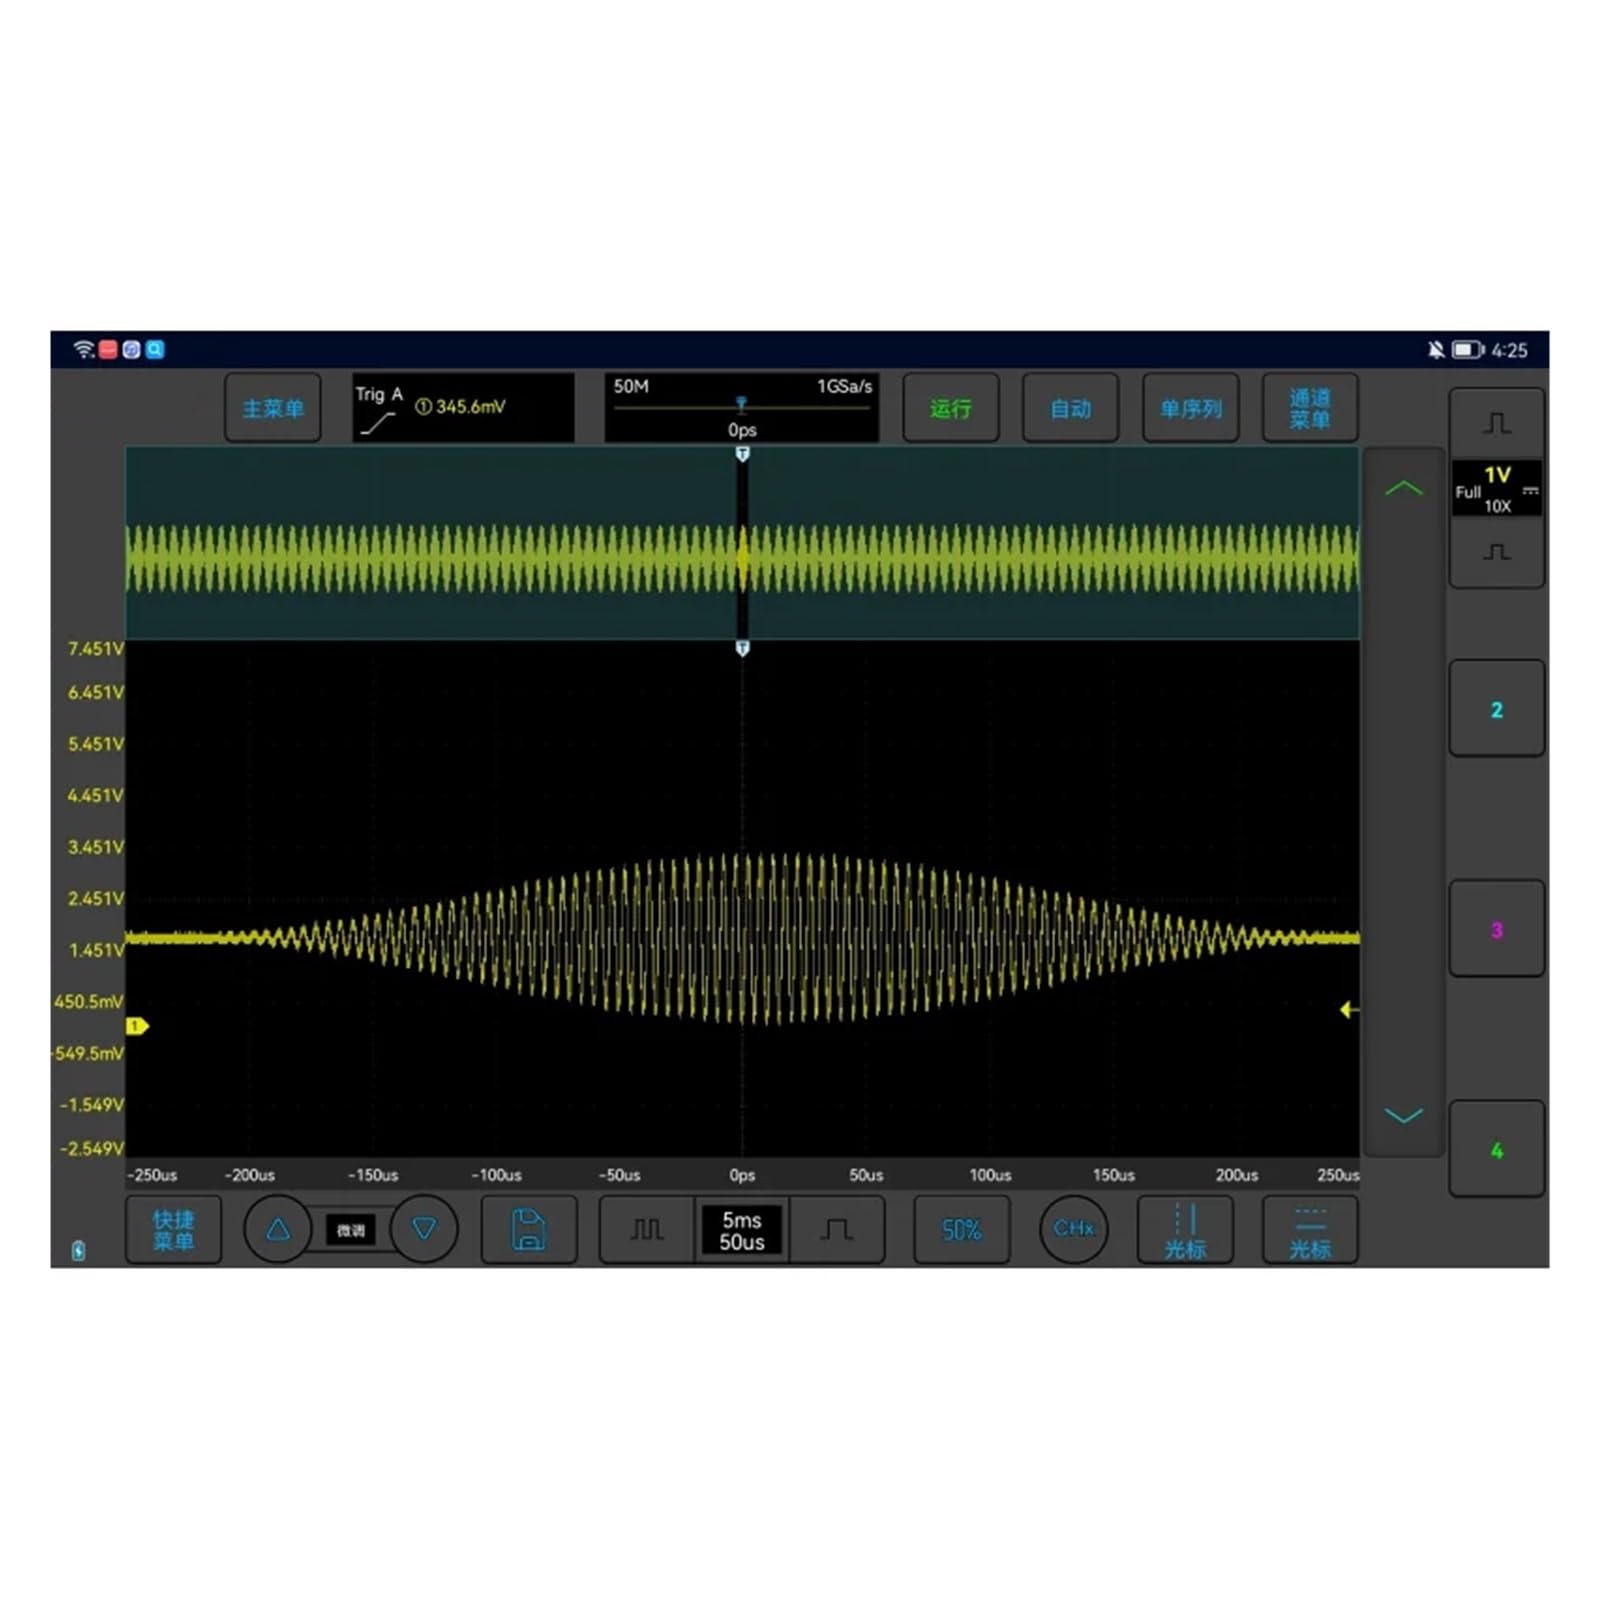Open the 通道菜单 channel menu
This screenshot has width=1600, height=1600.
(1310, 408)
